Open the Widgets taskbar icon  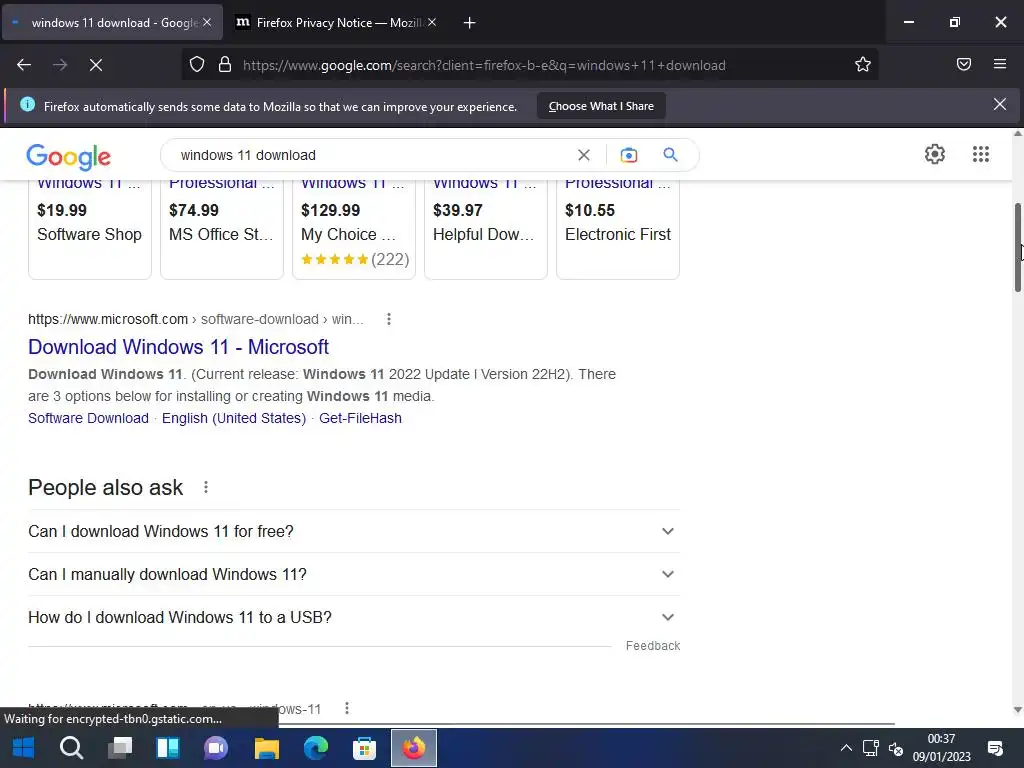tap(168, 748)
